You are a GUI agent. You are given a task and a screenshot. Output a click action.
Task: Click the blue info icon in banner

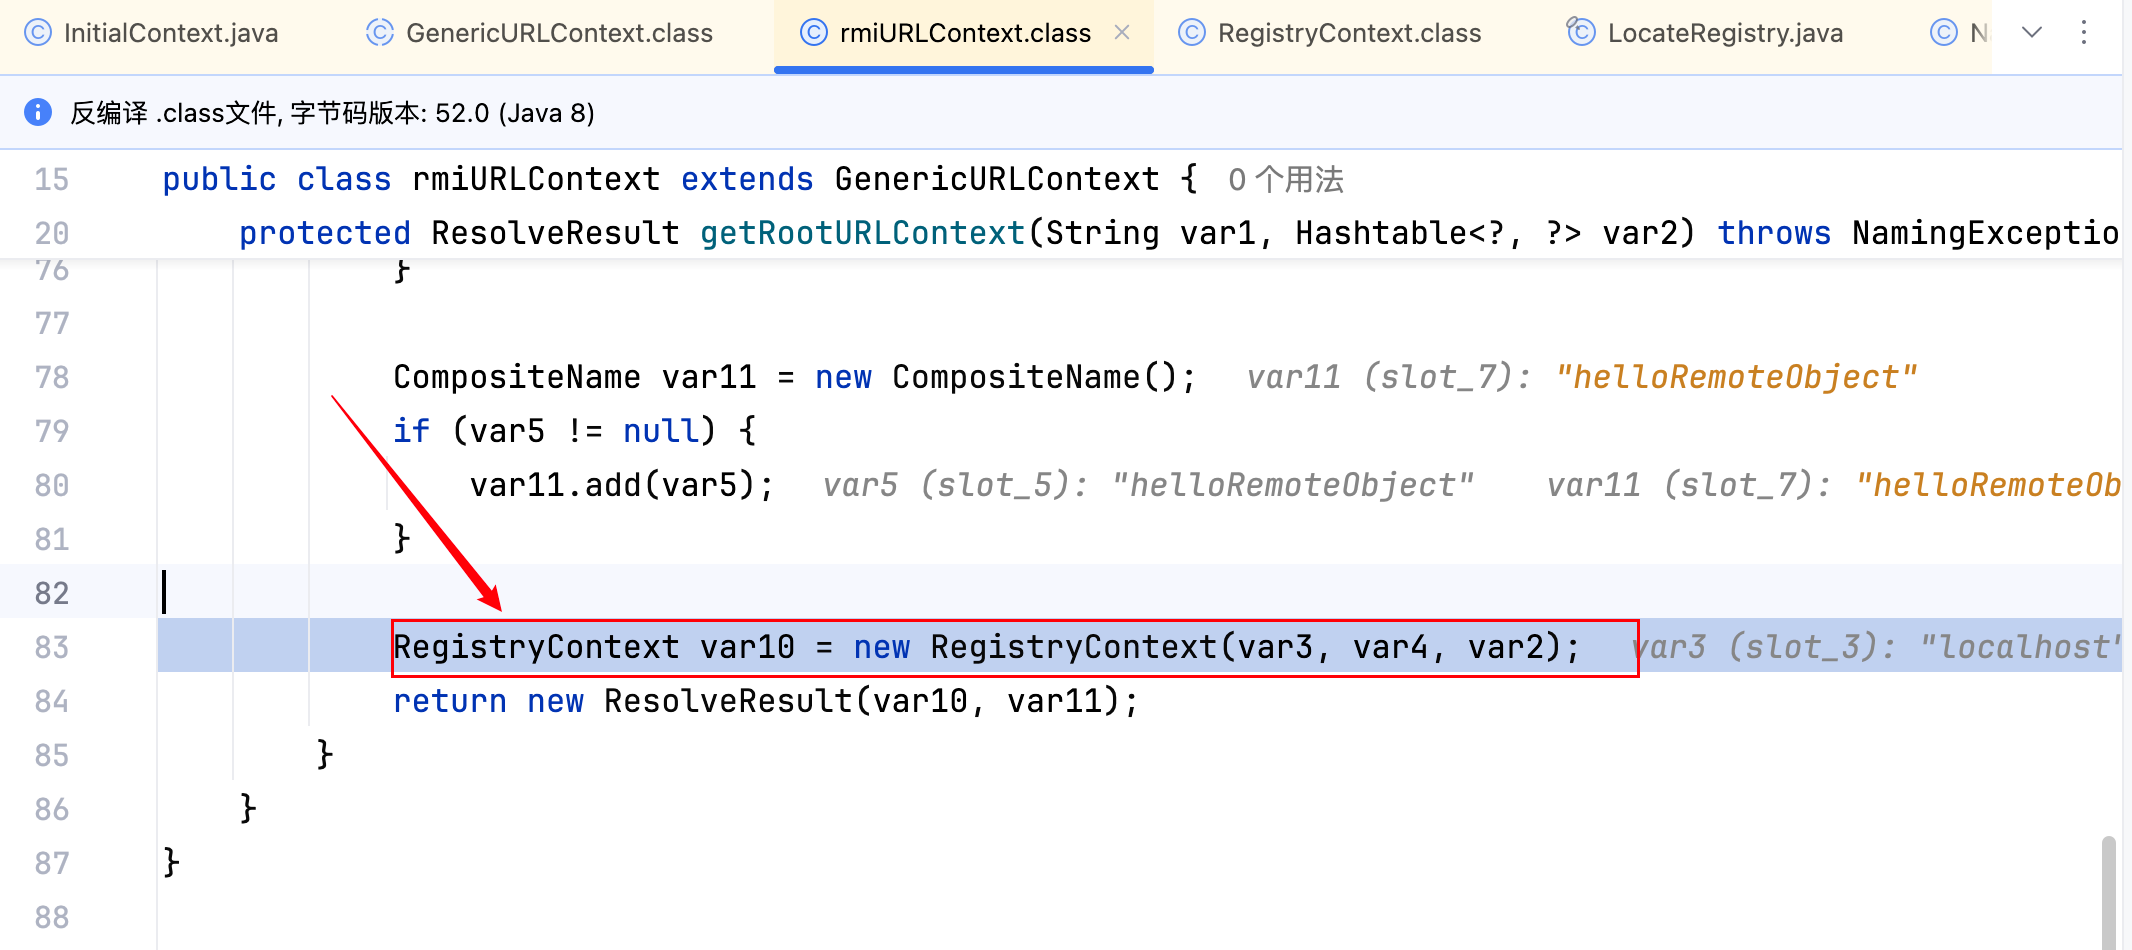(38, 112)
